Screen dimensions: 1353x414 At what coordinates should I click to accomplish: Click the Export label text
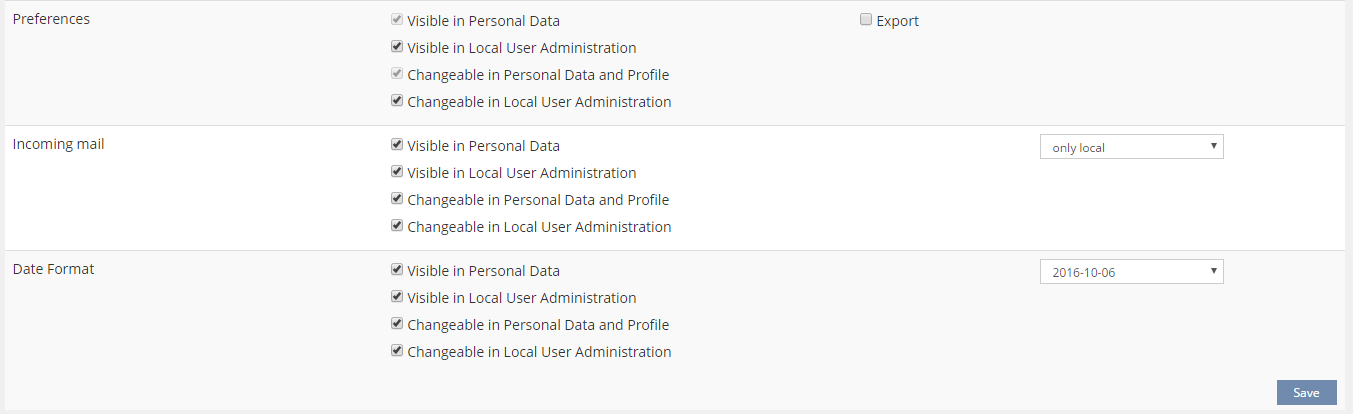897,21
